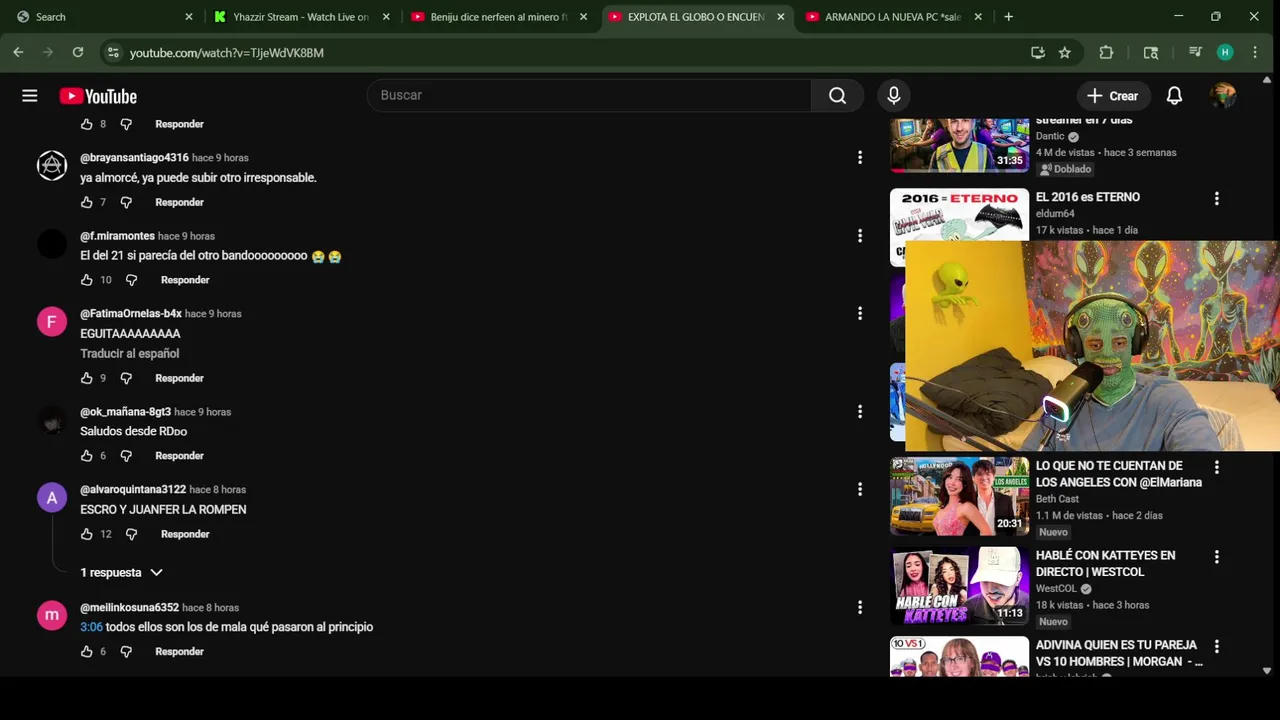This screenshot has height=720, width=1280.
Task: Open the install app icon in address bar
Action: pyautogui.click(x=1038, y=52)
